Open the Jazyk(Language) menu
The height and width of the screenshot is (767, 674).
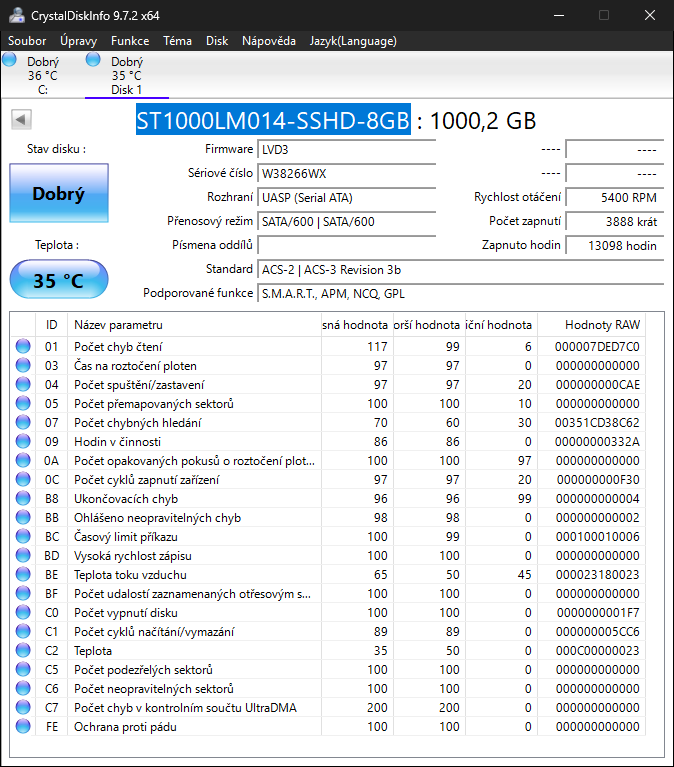353,41
